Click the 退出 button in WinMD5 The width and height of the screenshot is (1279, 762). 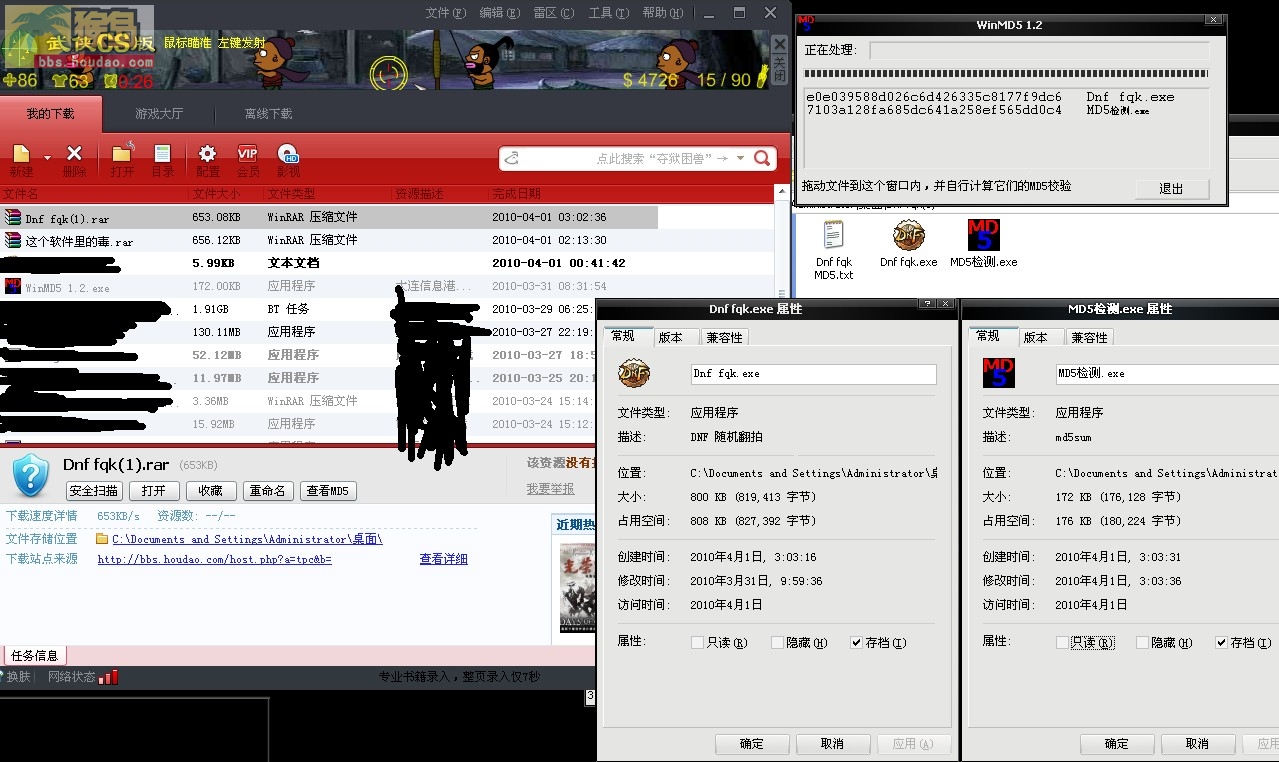tap(1171, 188)
